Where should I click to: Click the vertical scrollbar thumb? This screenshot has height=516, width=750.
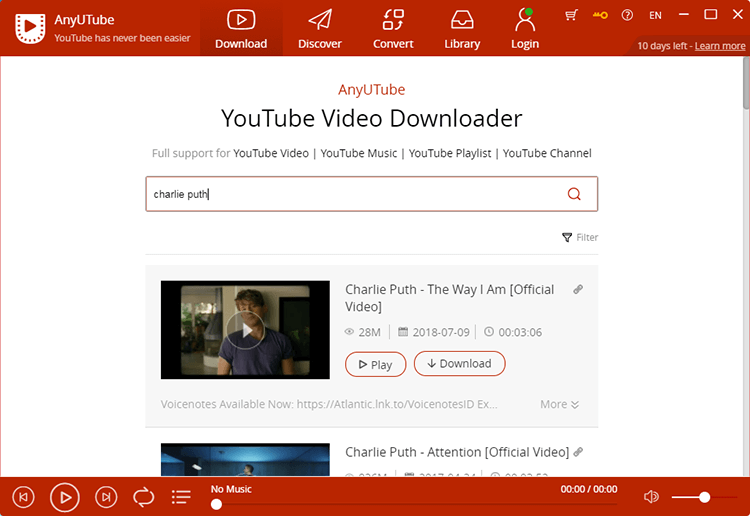[x=746, y=82]
